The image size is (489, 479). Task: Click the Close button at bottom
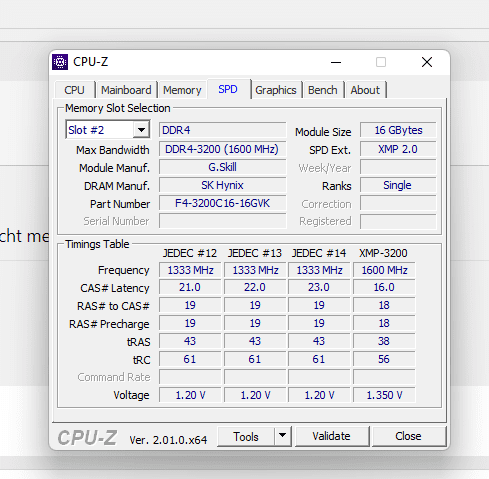(x=408, y=436)
